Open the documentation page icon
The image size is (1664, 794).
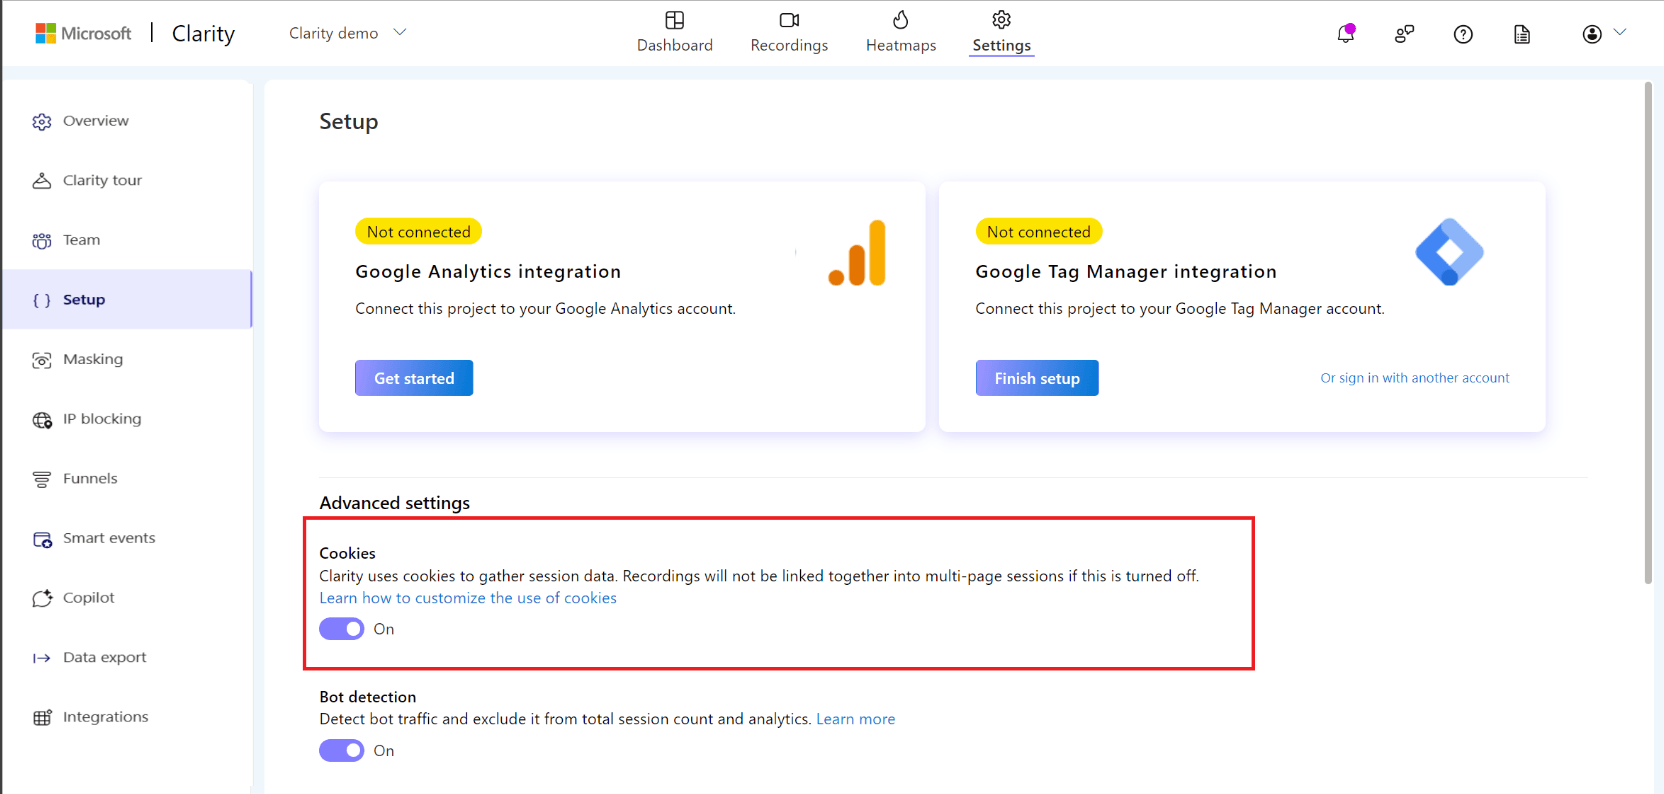coord(1522,34)
